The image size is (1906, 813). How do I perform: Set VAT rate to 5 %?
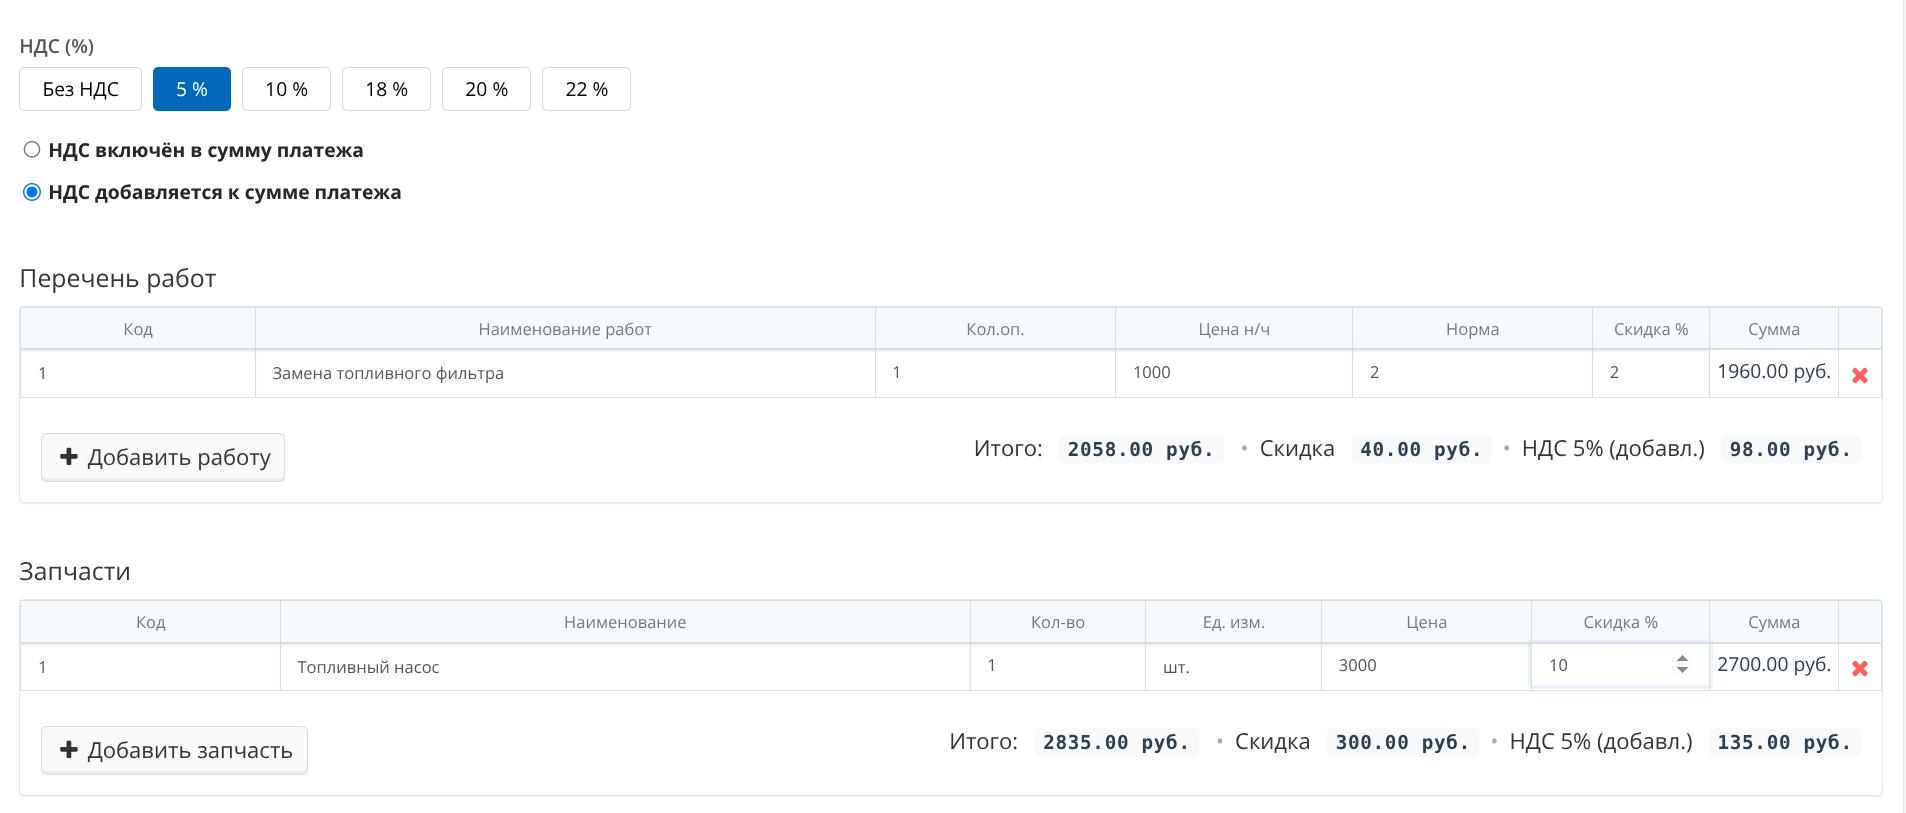point(191,89)
